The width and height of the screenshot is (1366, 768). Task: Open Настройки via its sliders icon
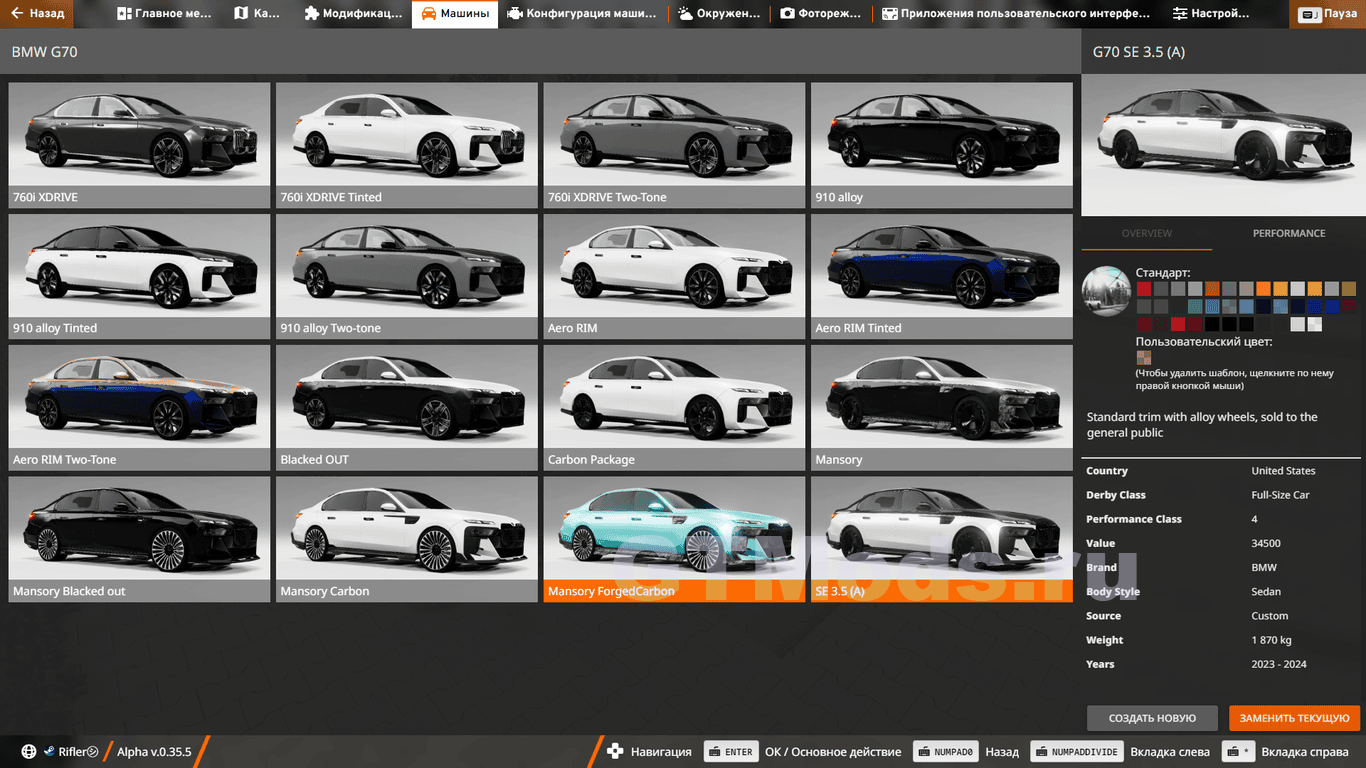point(1180,14)
